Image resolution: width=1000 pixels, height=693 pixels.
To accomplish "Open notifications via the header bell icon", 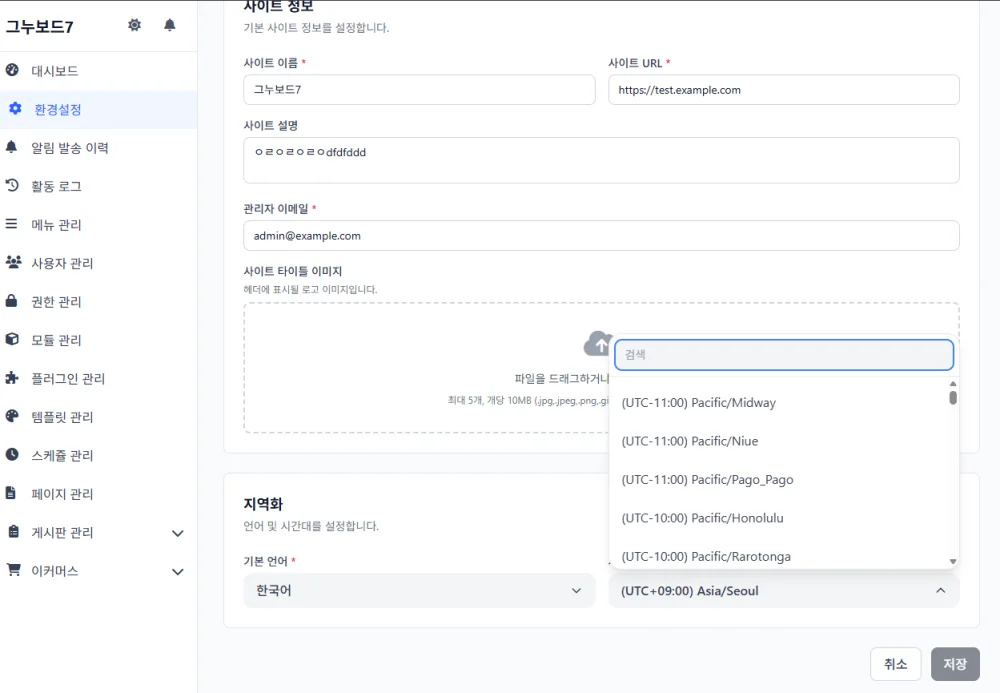I will tap(170, 25).
